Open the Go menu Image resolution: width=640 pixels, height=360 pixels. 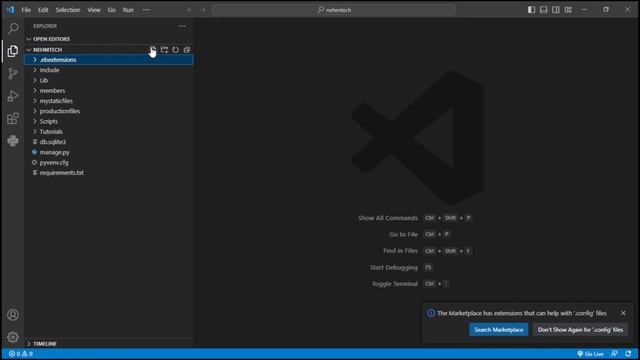pos(111,10)
